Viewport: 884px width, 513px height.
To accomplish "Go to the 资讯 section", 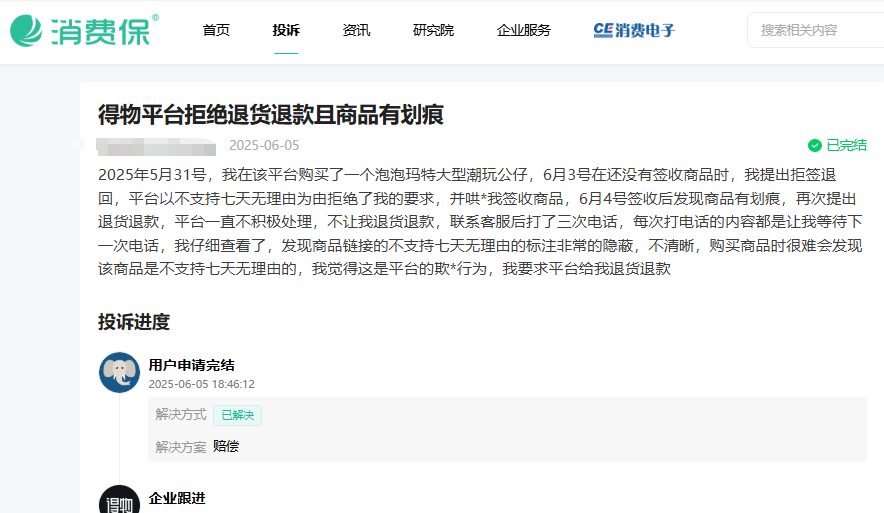I will coord(356,30).
